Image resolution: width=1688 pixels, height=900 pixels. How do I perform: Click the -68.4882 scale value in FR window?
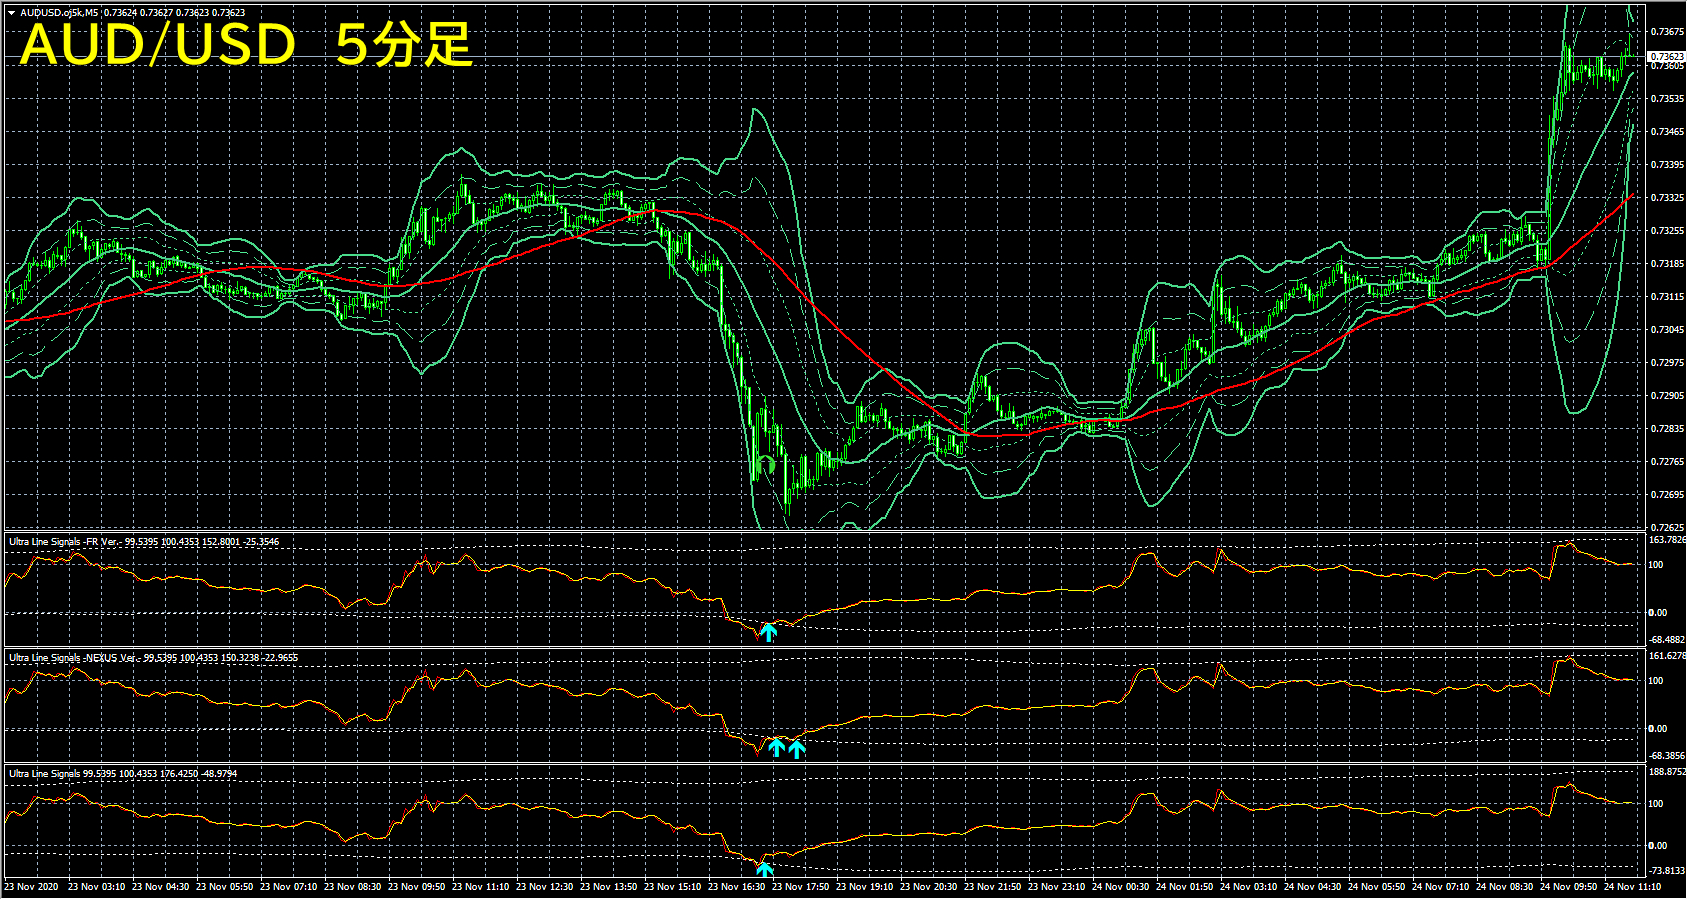point(1667,640)
